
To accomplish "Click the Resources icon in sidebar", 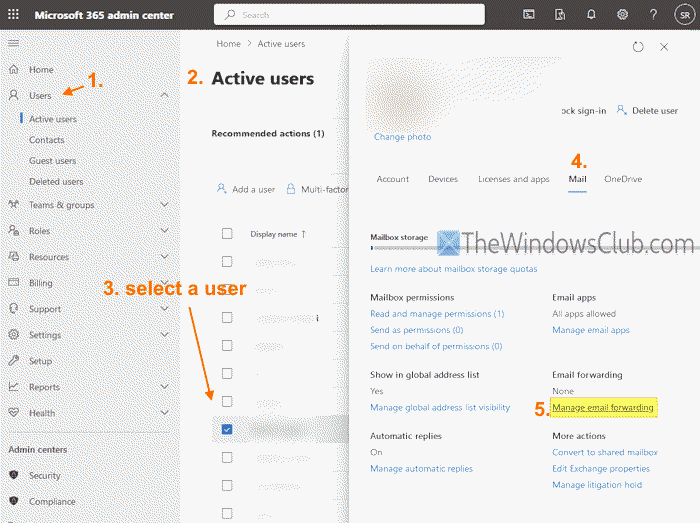I will [x=14, y=257].
